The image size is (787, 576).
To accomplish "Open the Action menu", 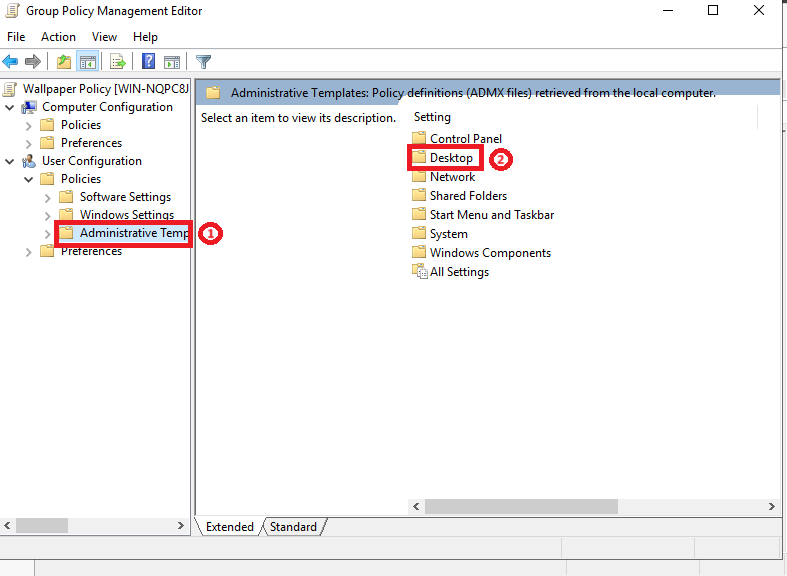I will tap(58, 37).
